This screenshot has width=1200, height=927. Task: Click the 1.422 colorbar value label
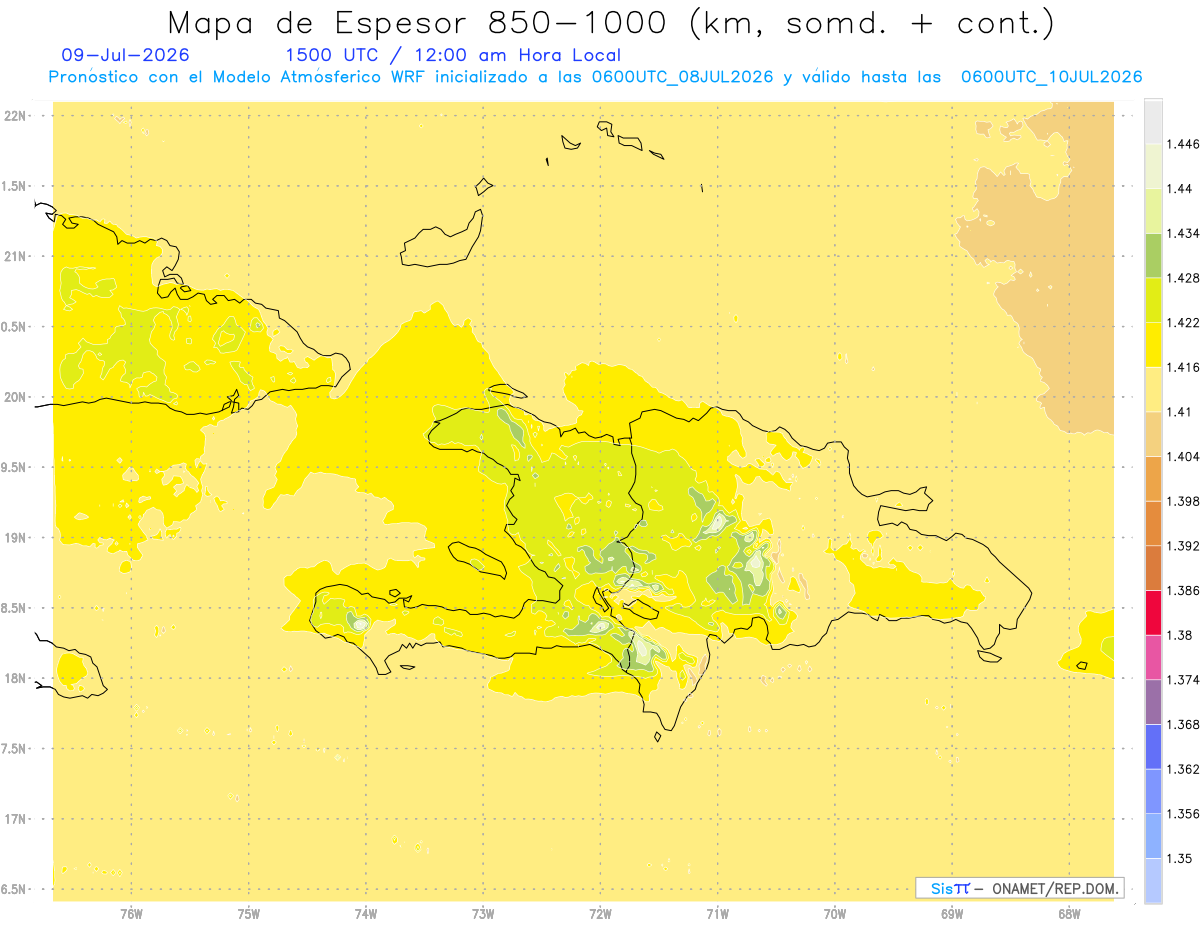click(1183, 323)
